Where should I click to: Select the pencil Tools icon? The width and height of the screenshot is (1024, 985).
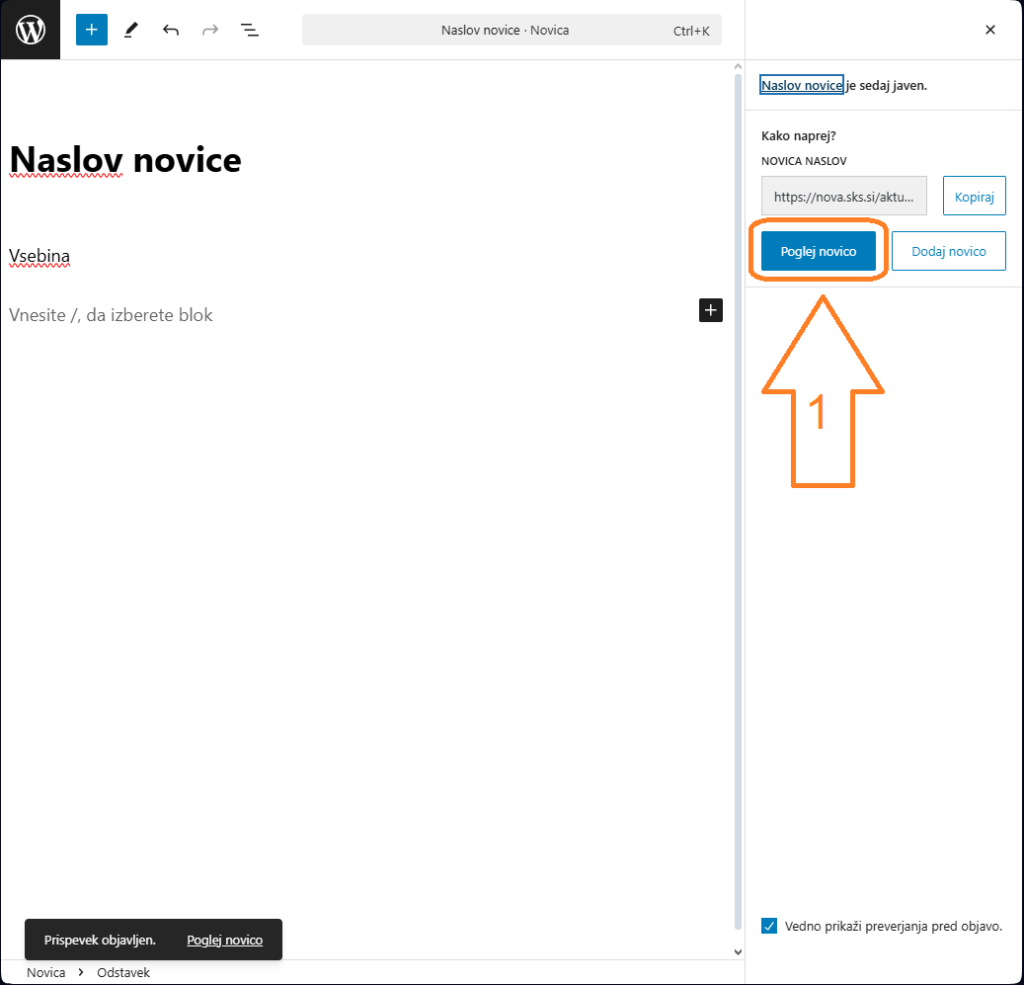[x=131, y=30]
